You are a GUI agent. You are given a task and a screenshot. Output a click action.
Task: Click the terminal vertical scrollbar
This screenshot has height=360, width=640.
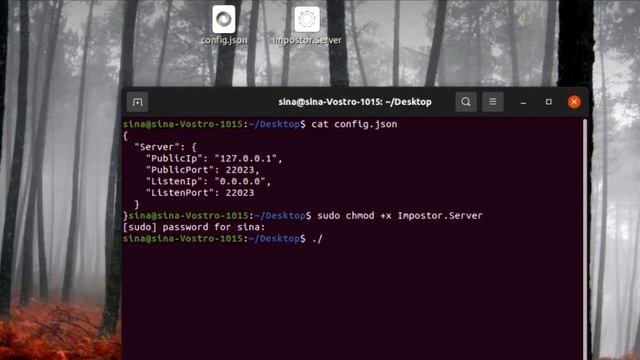[x=585, y=239]
